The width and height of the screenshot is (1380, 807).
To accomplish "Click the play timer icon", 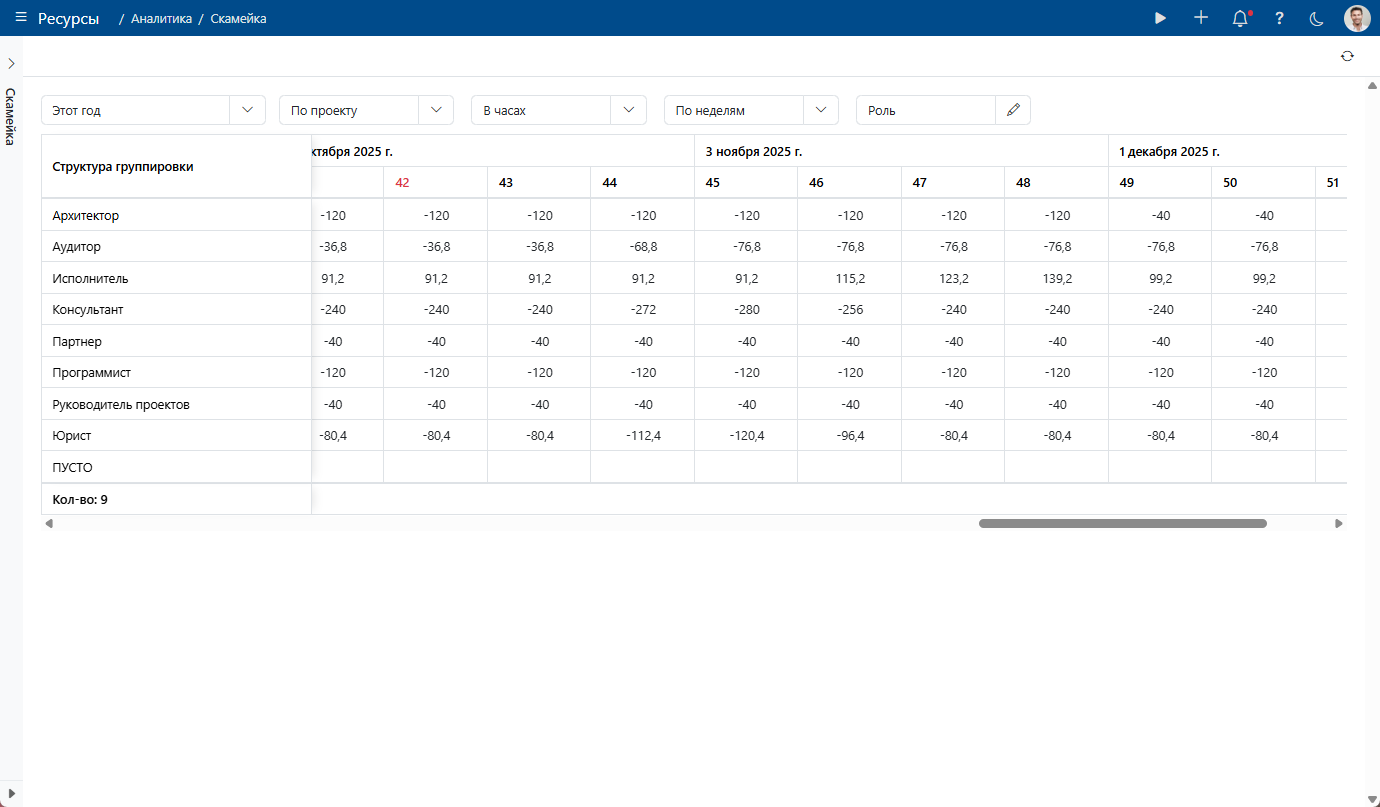I will coord(1160,18).
